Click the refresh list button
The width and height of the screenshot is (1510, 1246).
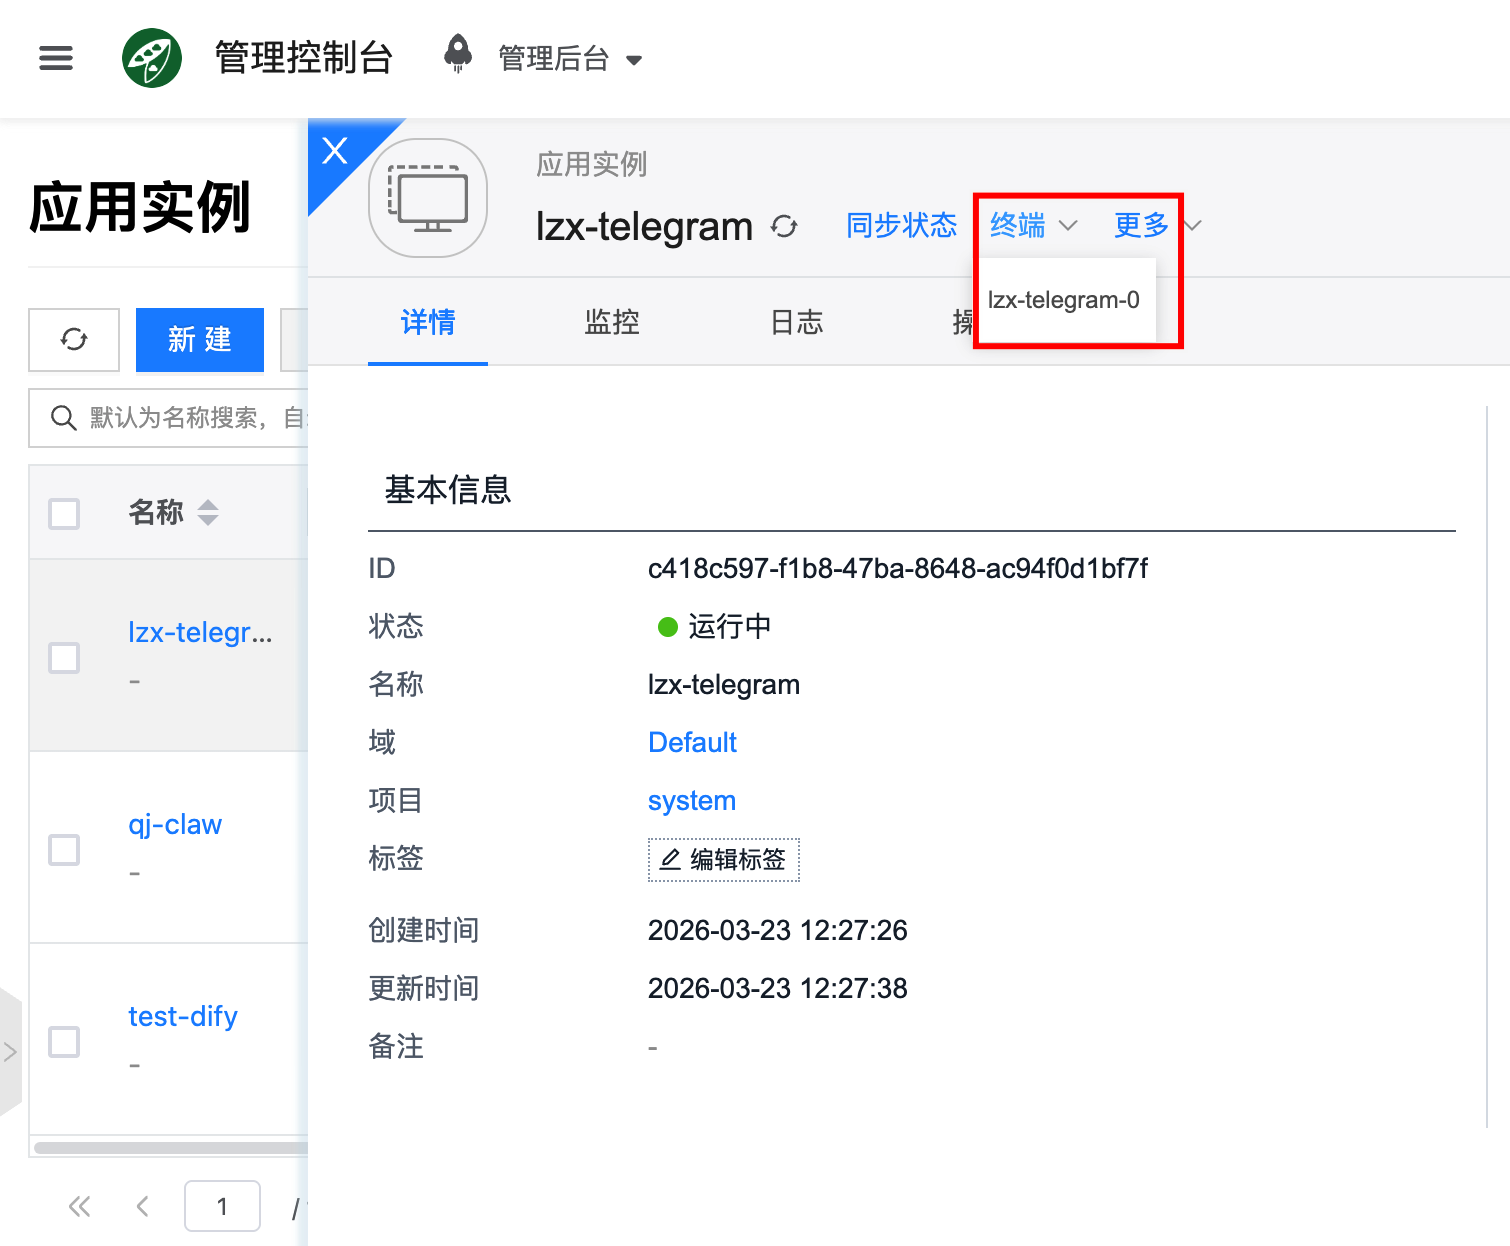(74, 340)
